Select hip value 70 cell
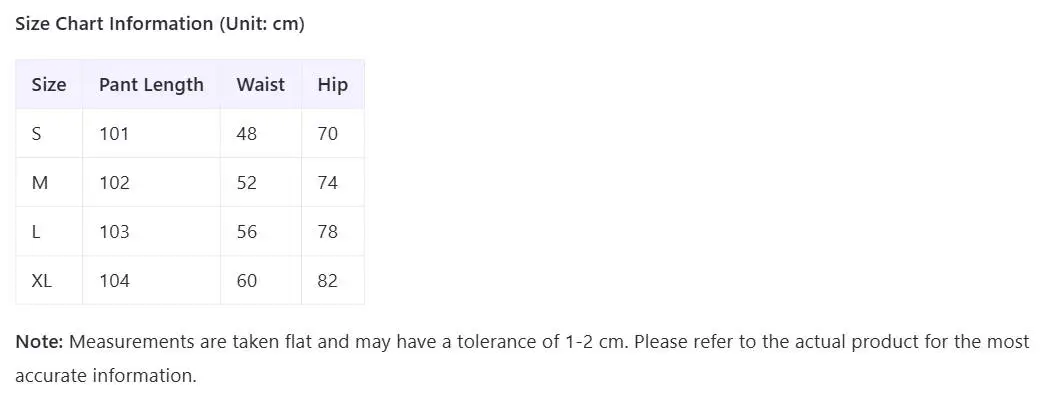Image resolution: width=1063 pixels, height=401 pixels. pos(328,134)
